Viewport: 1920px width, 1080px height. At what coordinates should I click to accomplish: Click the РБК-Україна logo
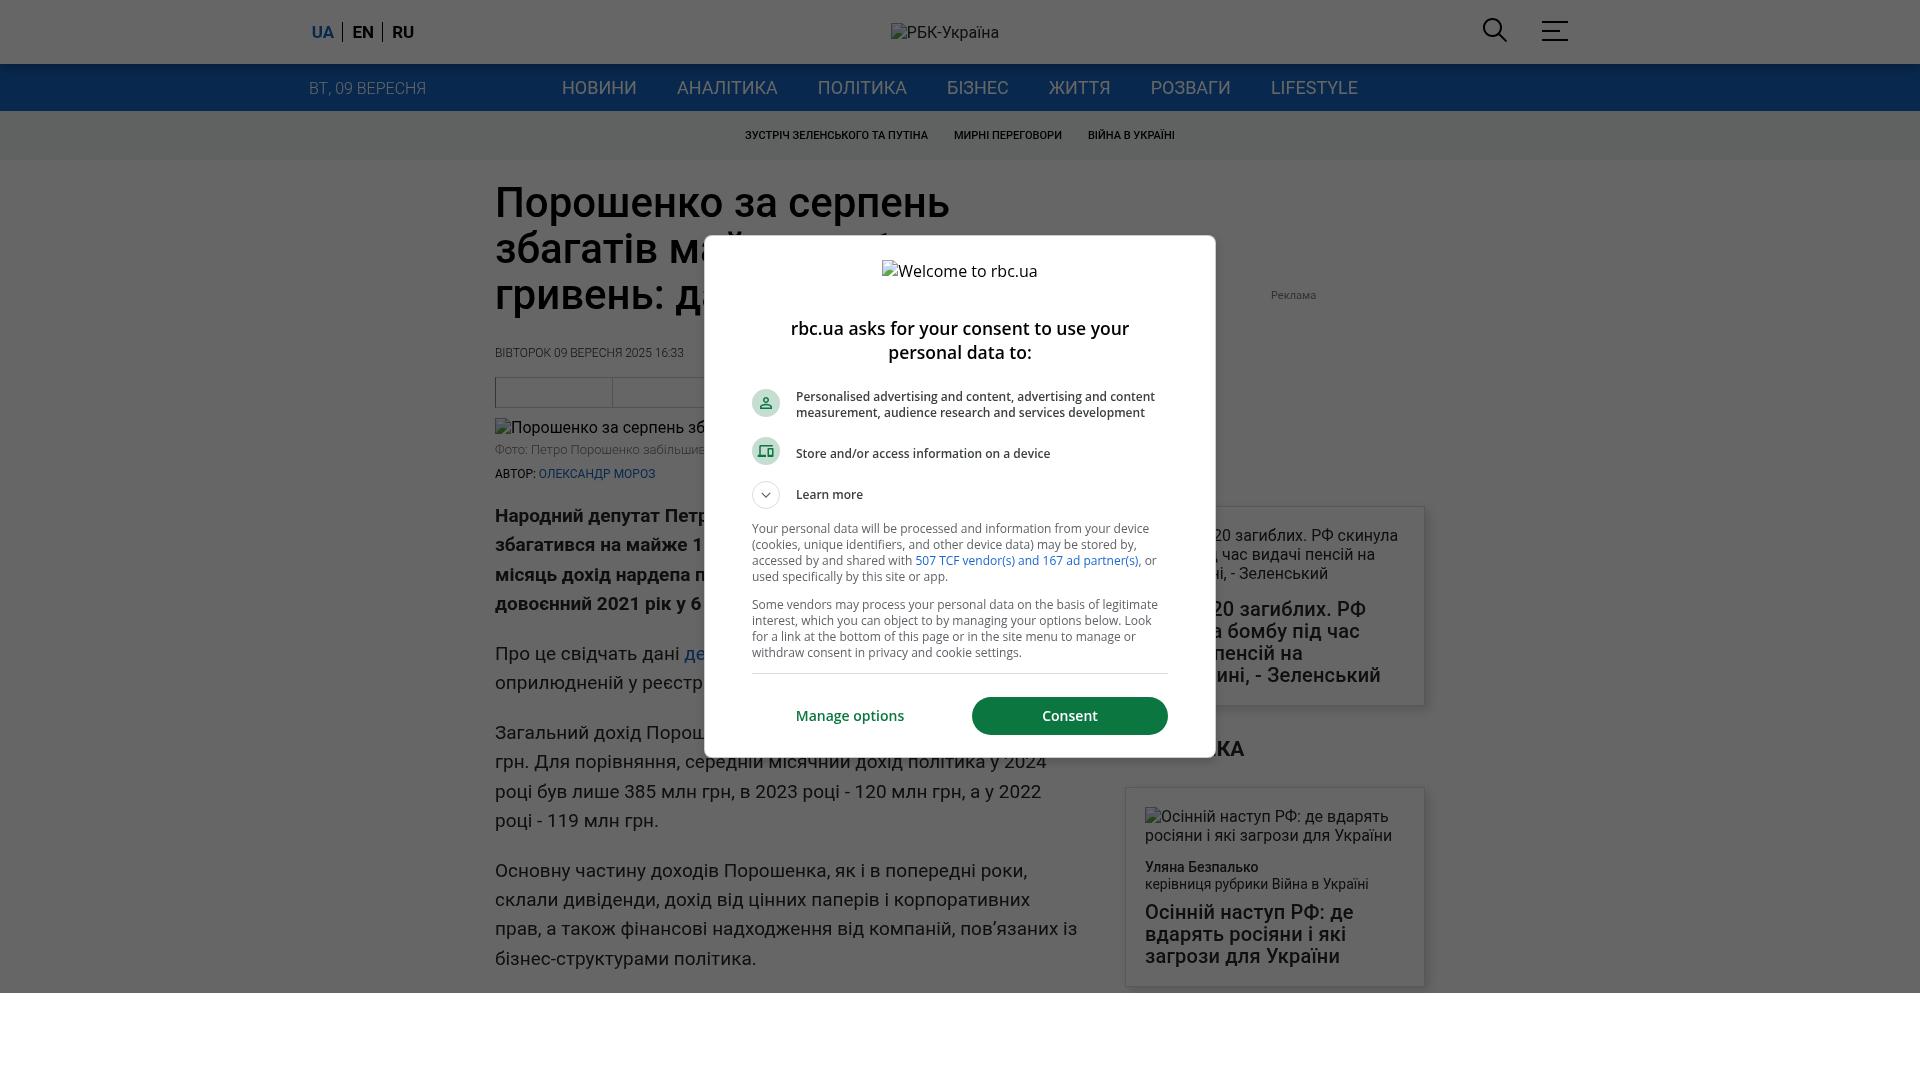[945, 32]
